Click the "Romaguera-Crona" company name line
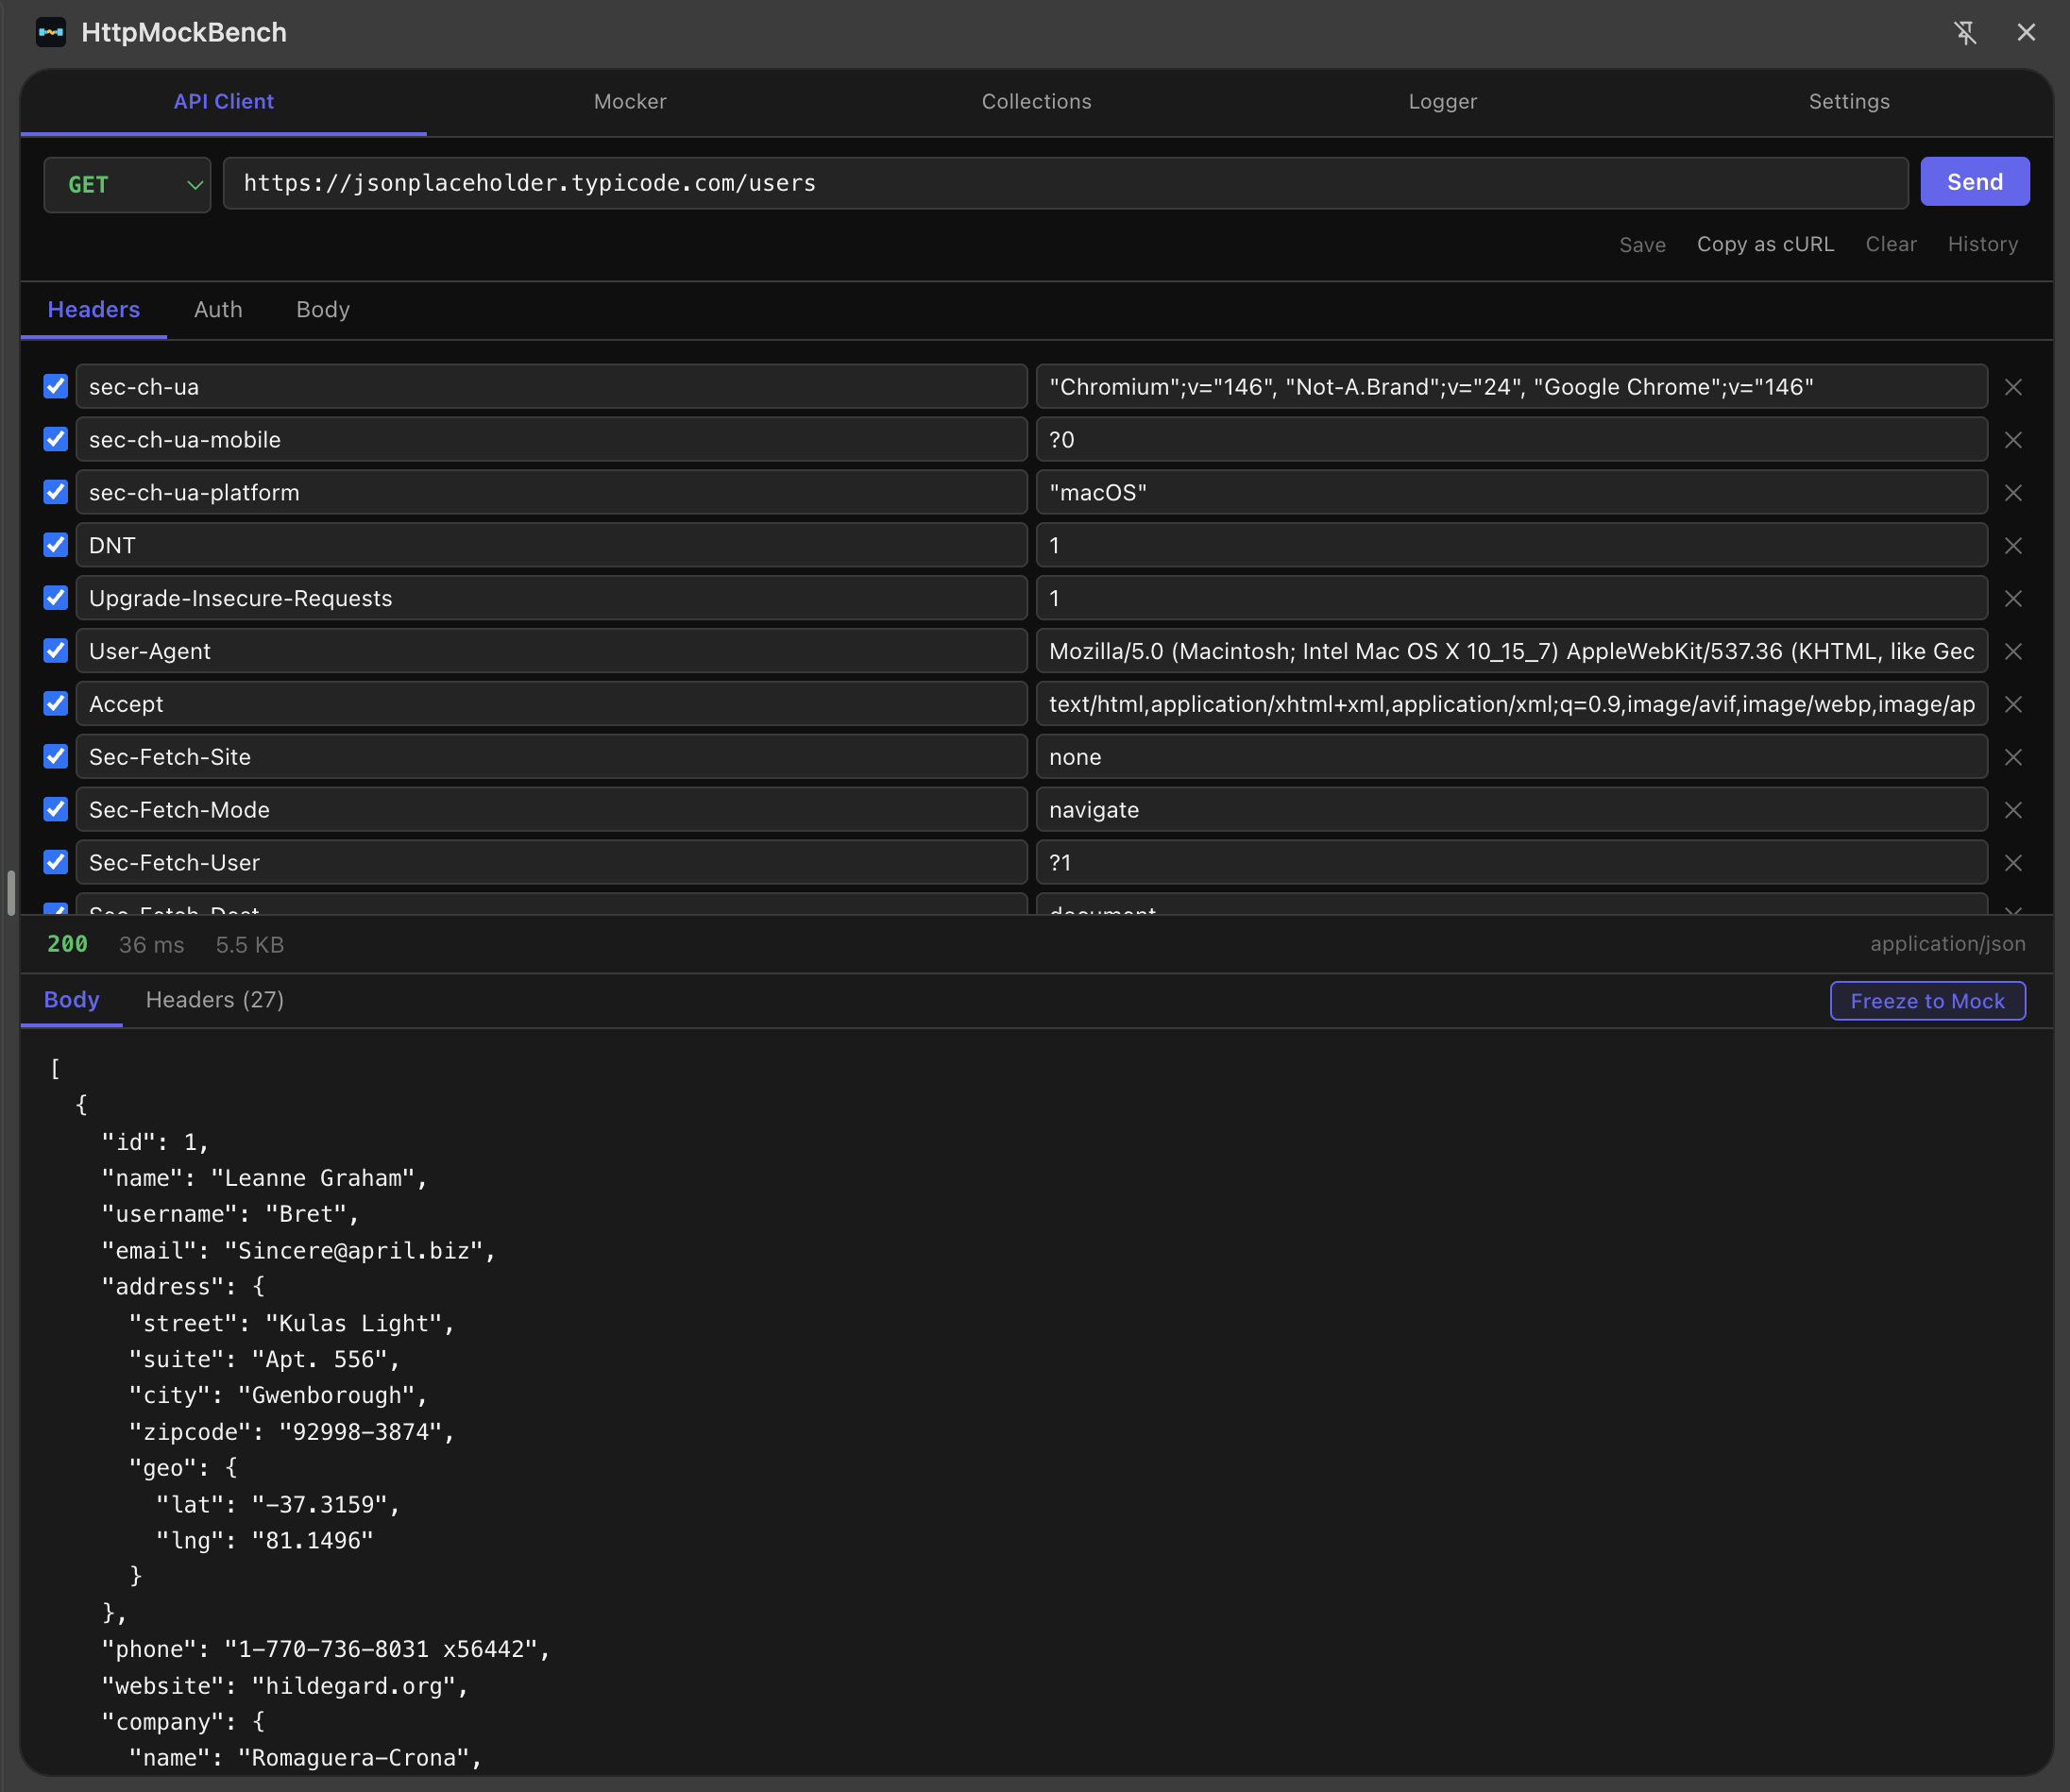The height and width of the screenshot is (1792, 2070). point(306,1758)
